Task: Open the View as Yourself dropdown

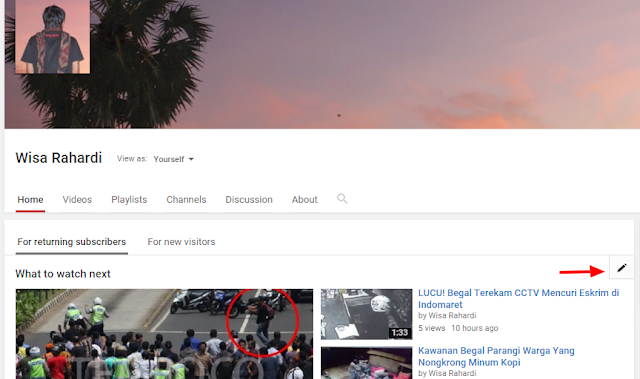Action: click(x=173, y=159)
